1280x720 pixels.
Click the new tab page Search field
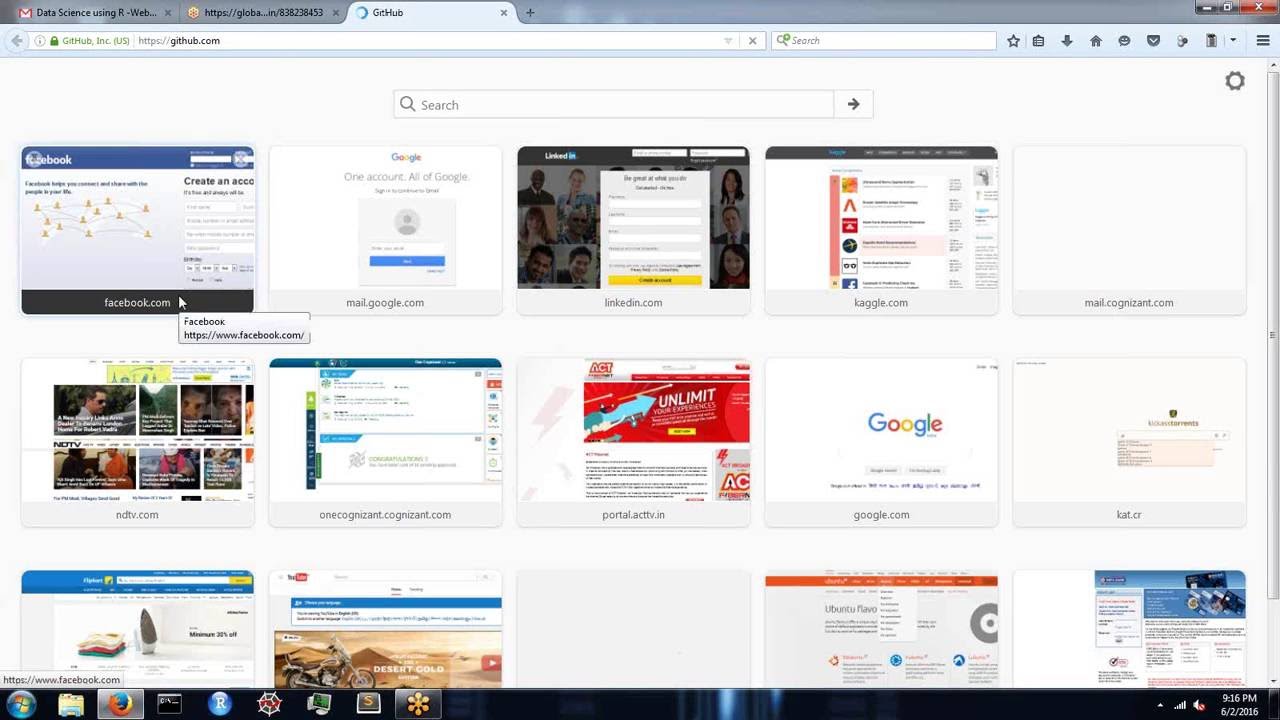coord(614,104)
